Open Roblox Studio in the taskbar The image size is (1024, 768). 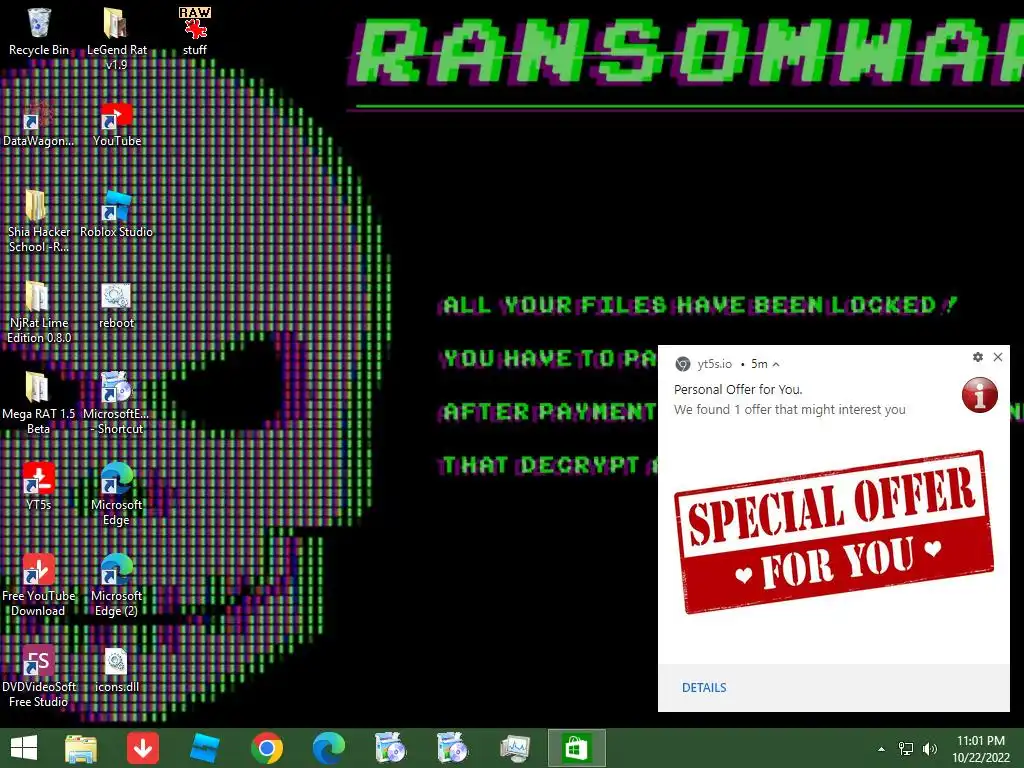pyautogui.click(x=204, y=748)
